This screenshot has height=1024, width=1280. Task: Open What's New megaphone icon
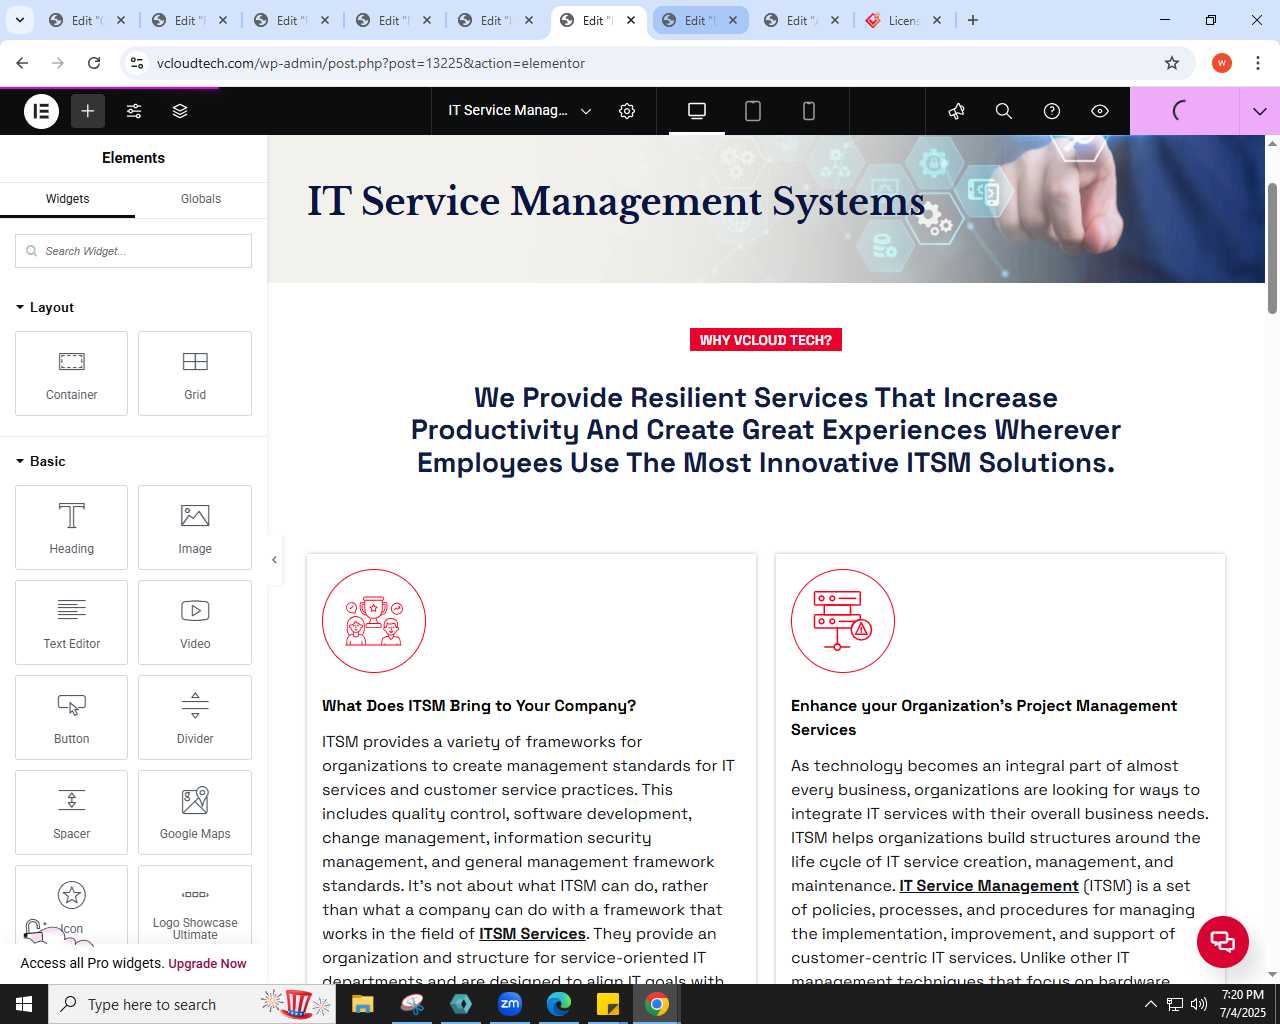pos(956,111)
